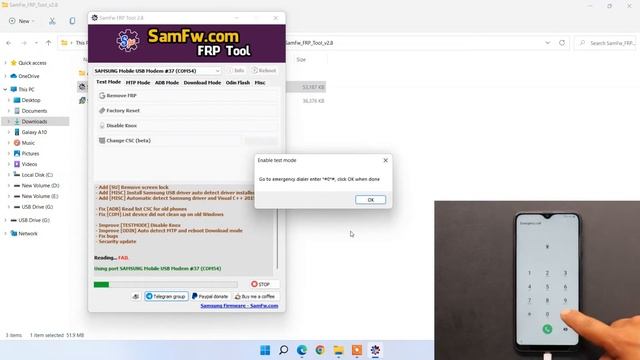Refresh the File Explorer folder view
The height and width of the screenshot is (360, 640).
click(x=562, y=43)
